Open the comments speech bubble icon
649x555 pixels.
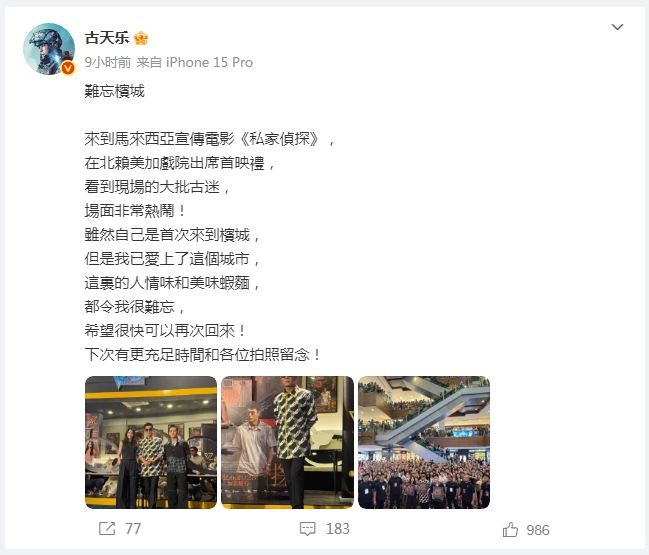pyautogui.click(x=308, y=529)
